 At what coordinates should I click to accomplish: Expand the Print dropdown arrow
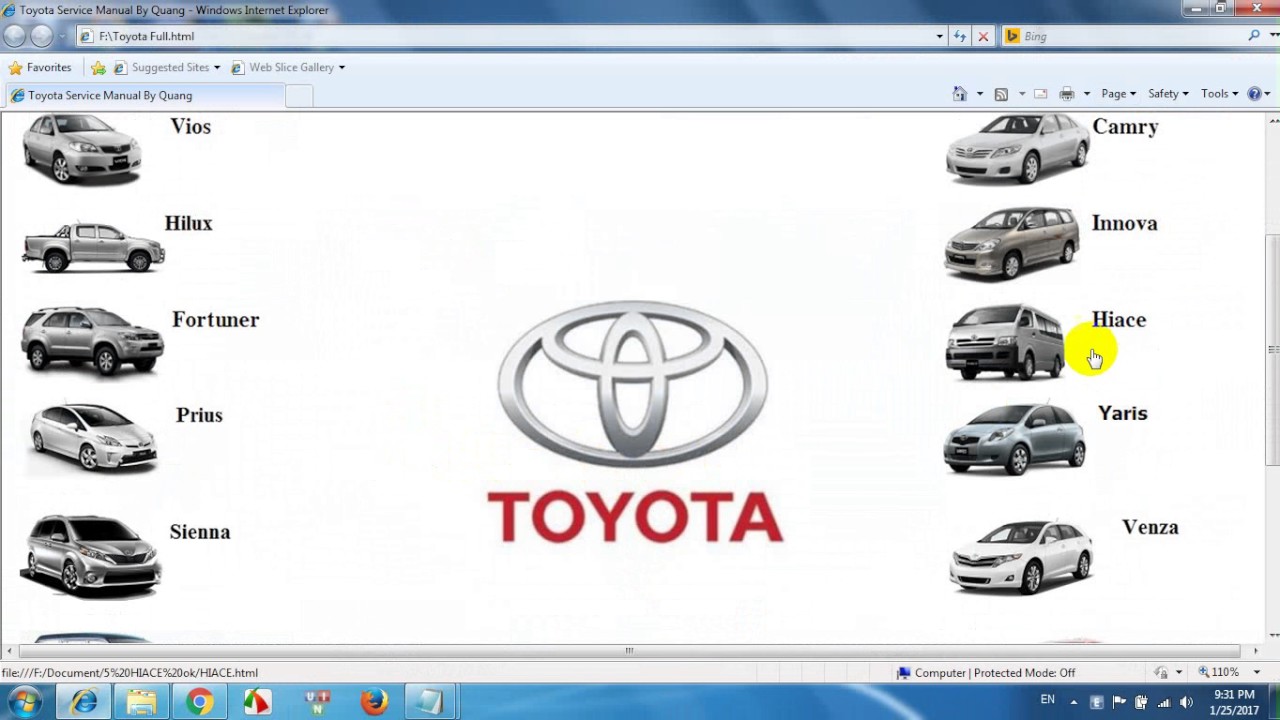(1086, 94)
